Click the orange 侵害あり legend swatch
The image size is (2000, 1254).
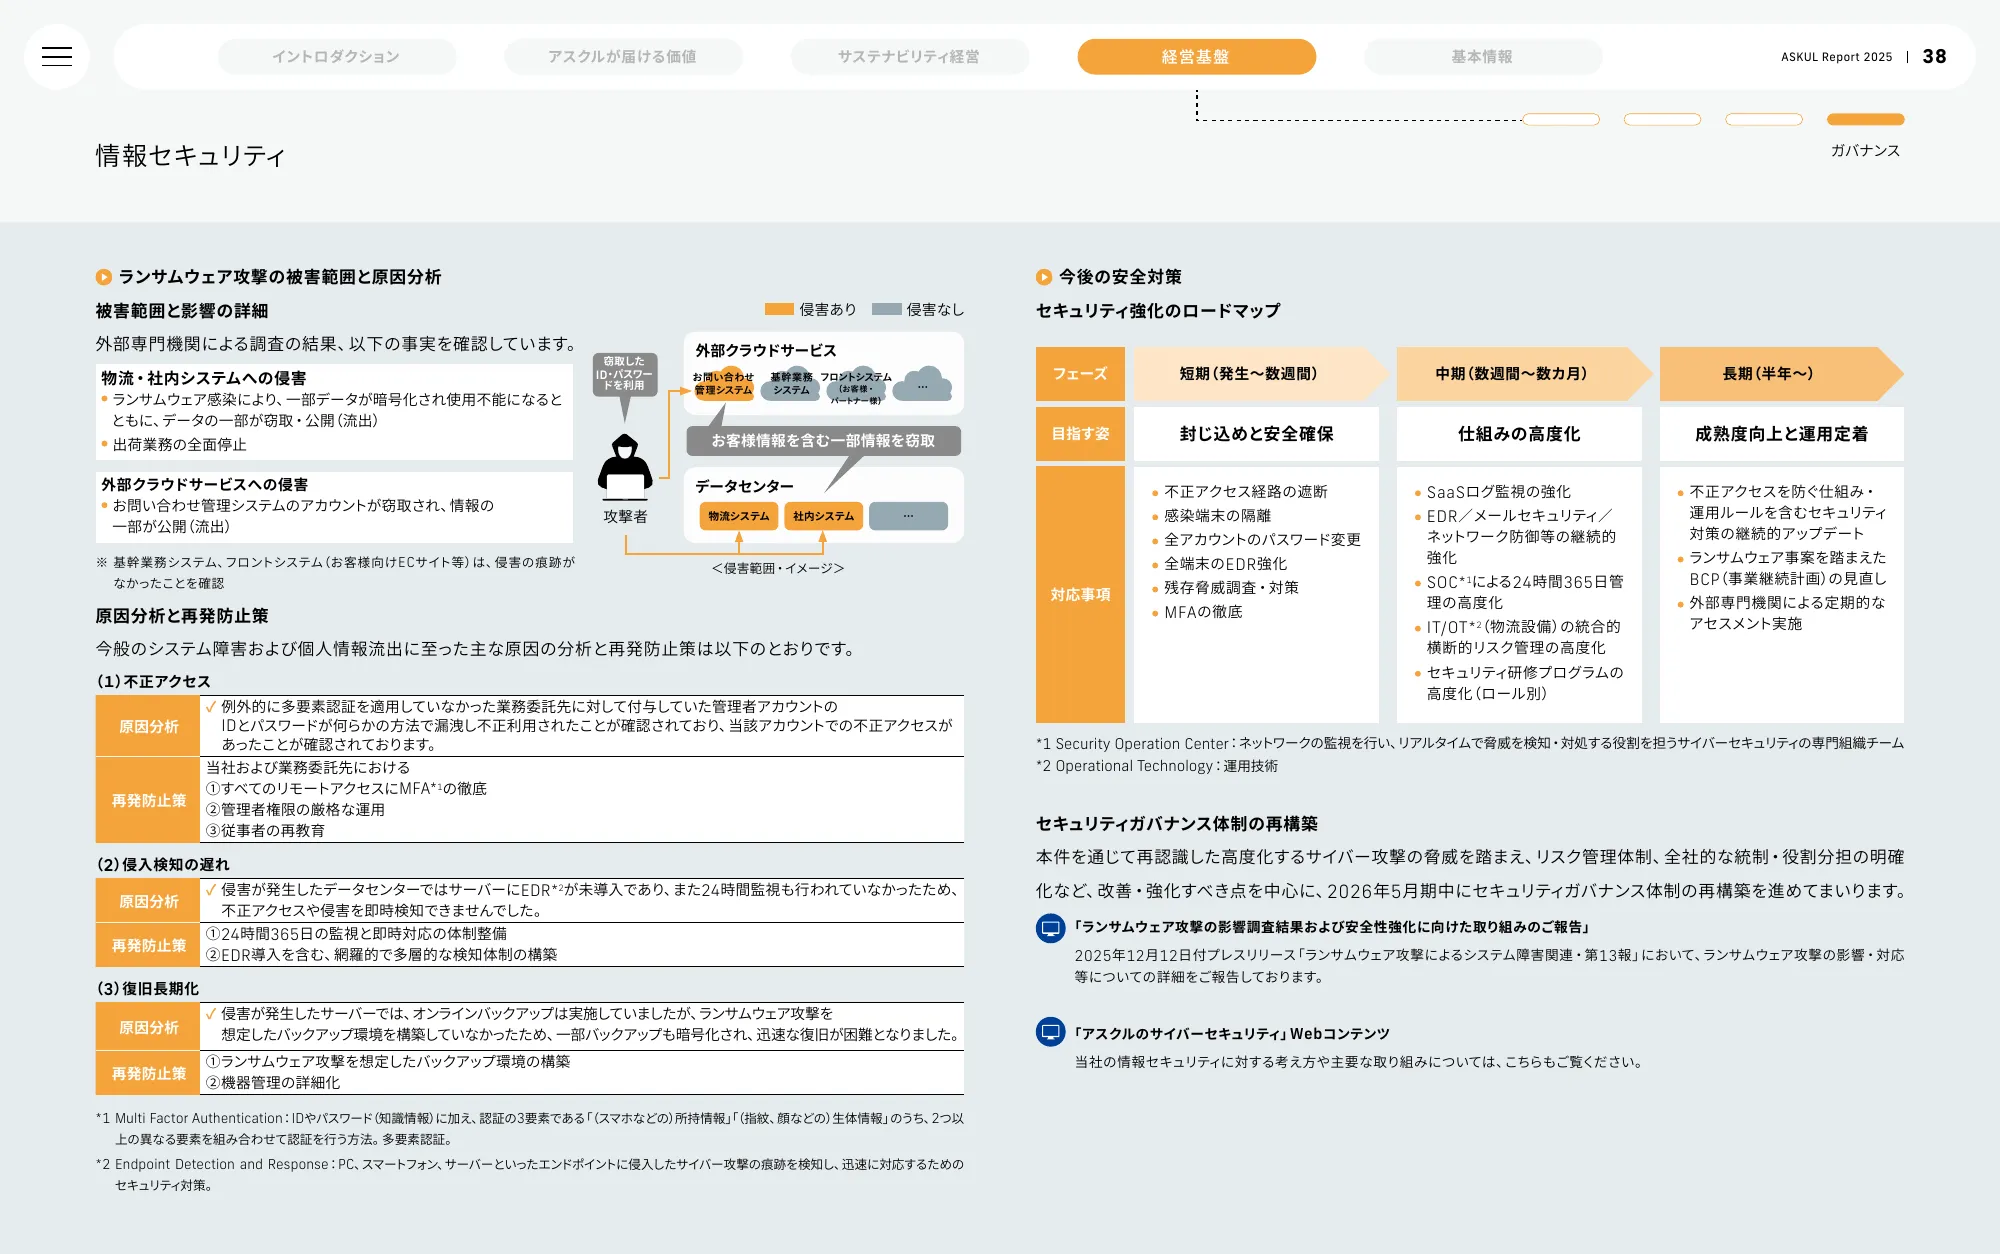(x=779, y=310)
